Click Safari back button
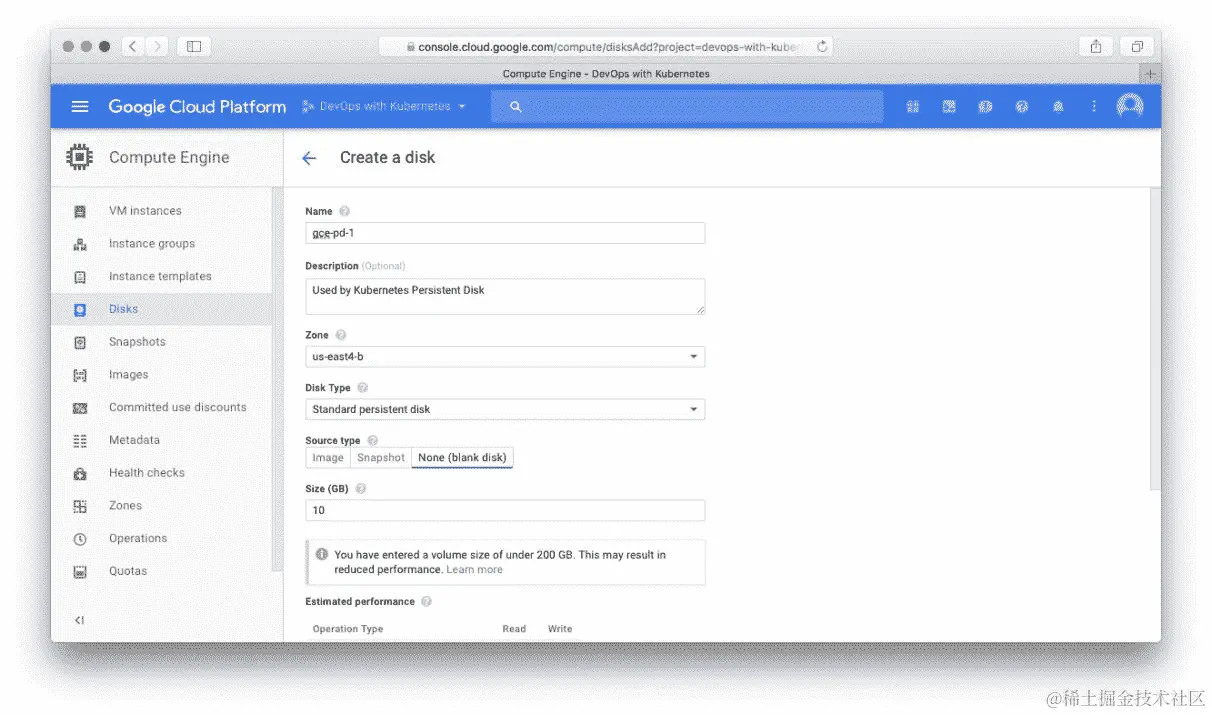The width and height of the screenshot is (1212, 715). (x=133, y=46)
